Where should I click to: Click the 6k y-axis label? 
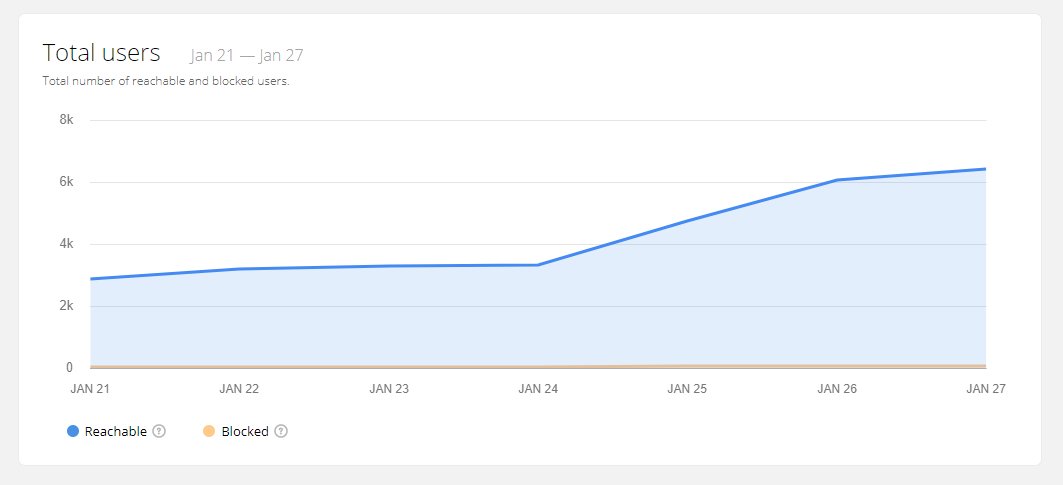click(67, 182)
